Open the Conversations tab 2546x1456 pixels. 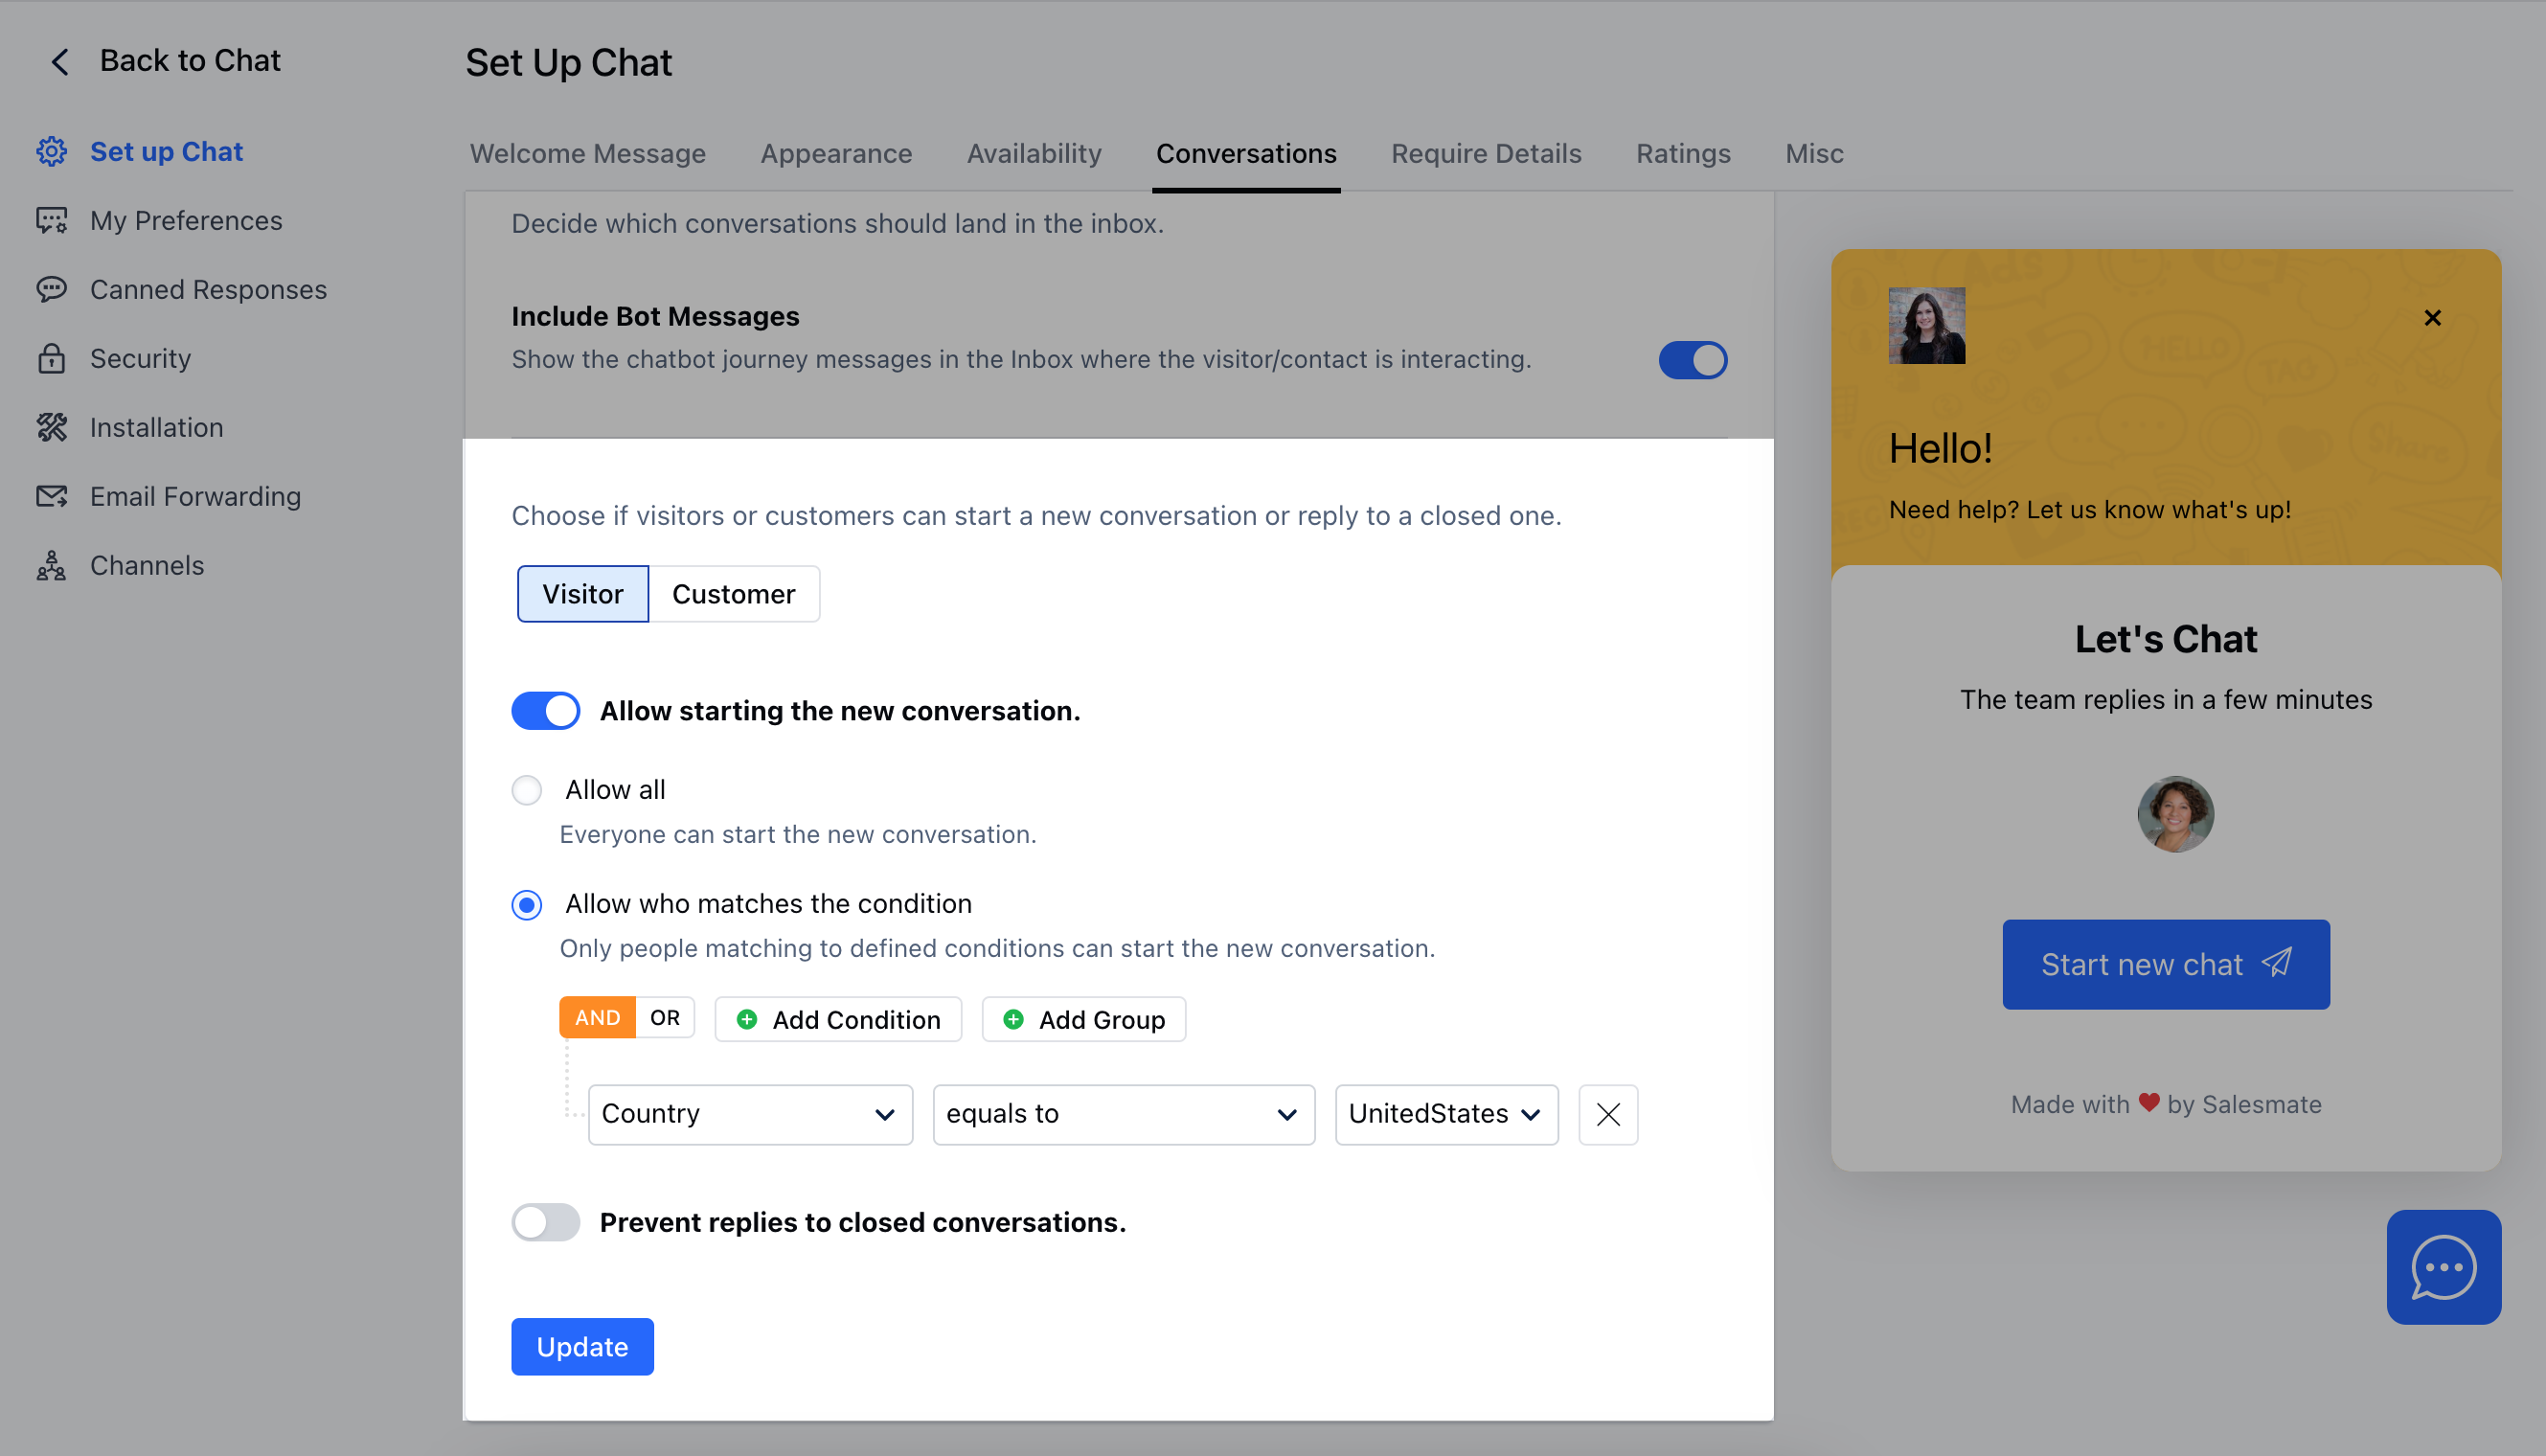coord(1246,153)
